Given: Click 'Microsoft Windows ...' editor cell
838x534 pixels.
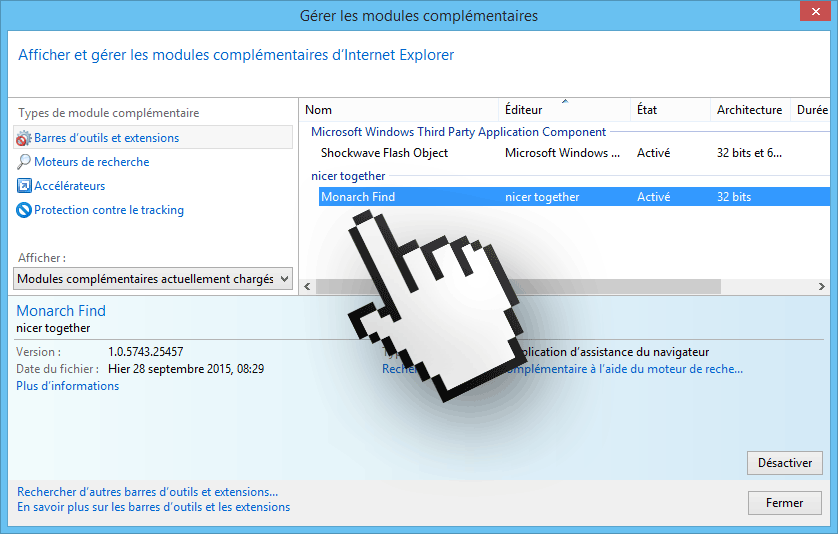Looking at the screenshot, I should pyautogui.click(x=562, y=153).
